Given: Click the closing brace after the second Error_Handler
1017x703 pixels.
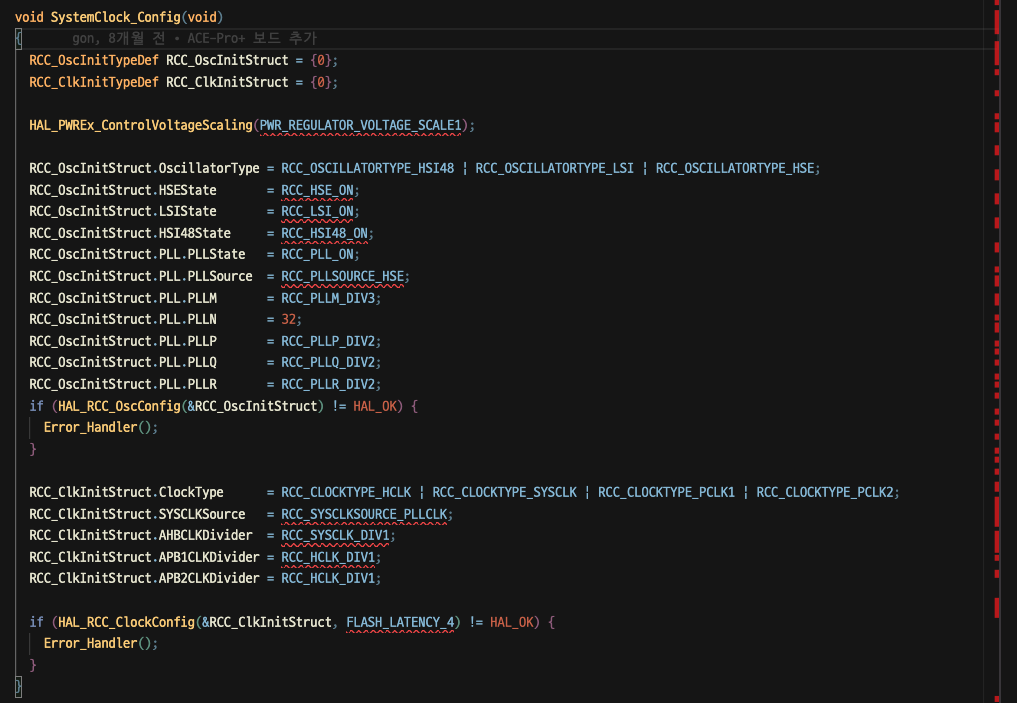Looking at the screenshot, I should [33, 664].
